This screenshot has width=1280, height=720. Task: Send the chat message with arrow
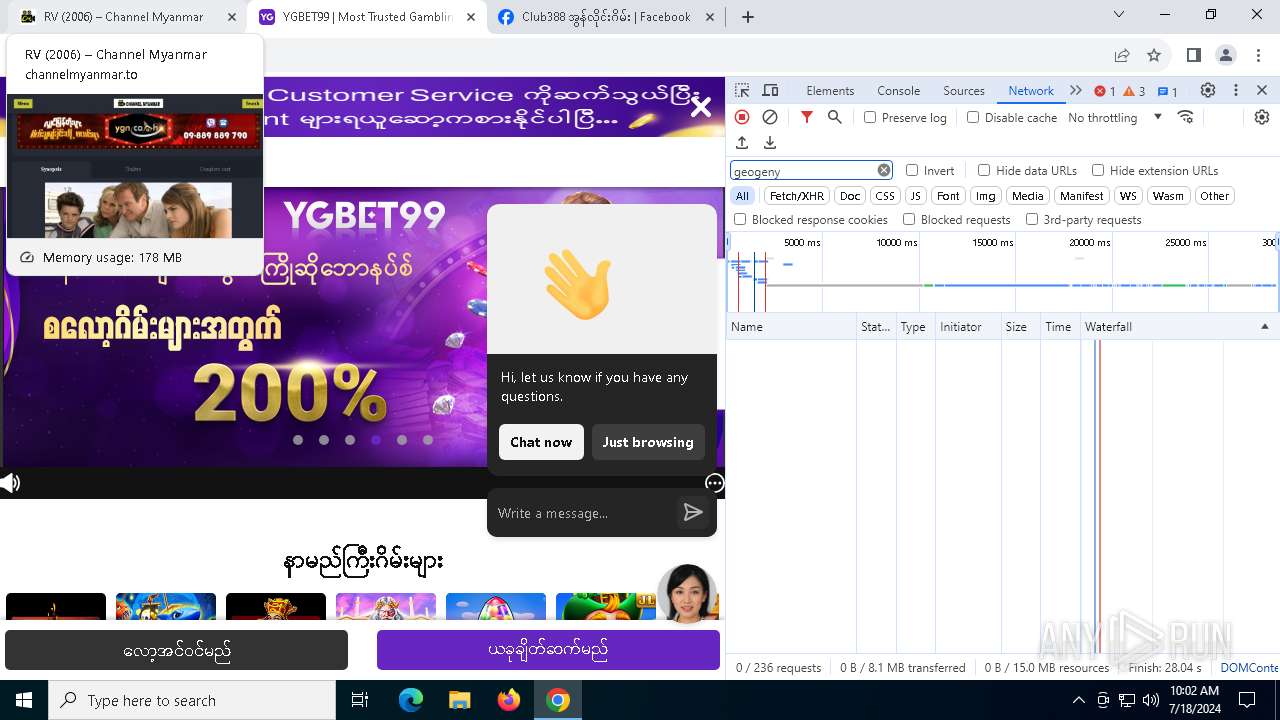[x=693, y=513]
